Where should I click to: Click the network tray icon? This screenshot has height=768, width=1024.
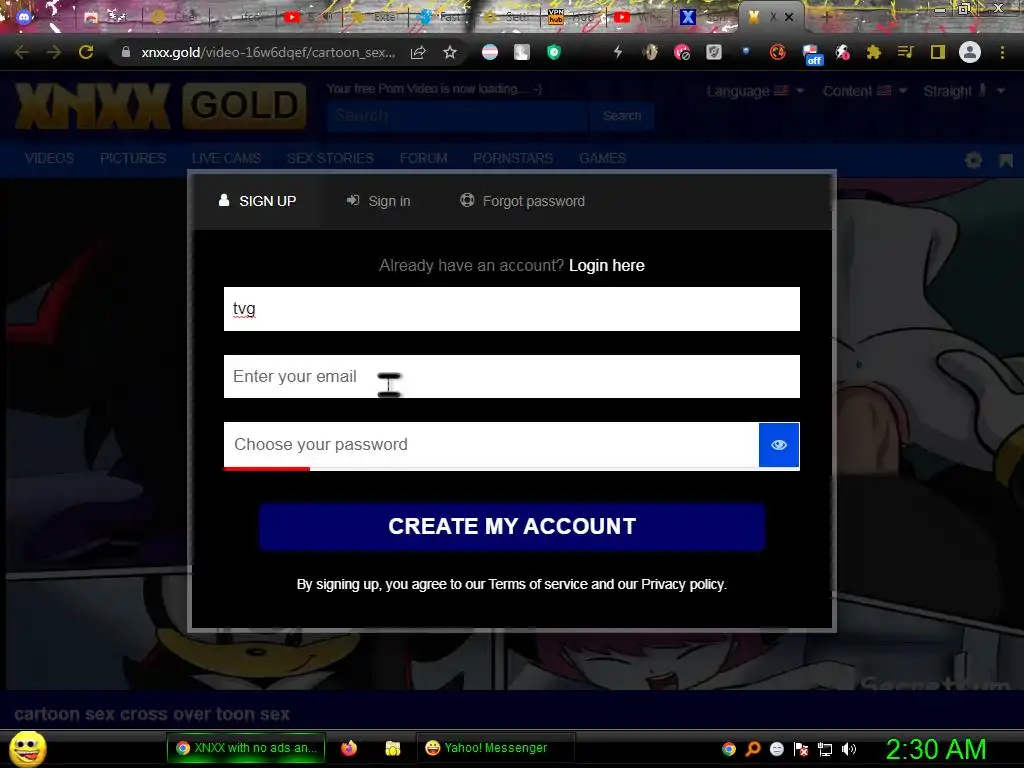(x=825, y=749)
